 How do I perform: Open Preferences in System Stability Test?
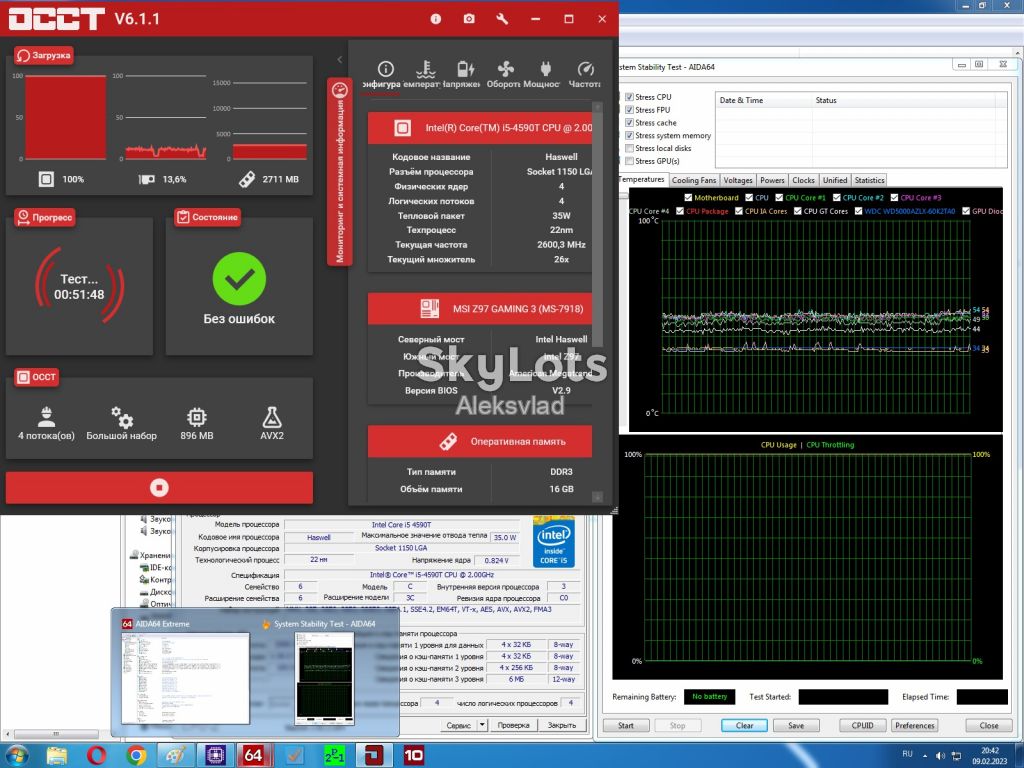[914, 726]
